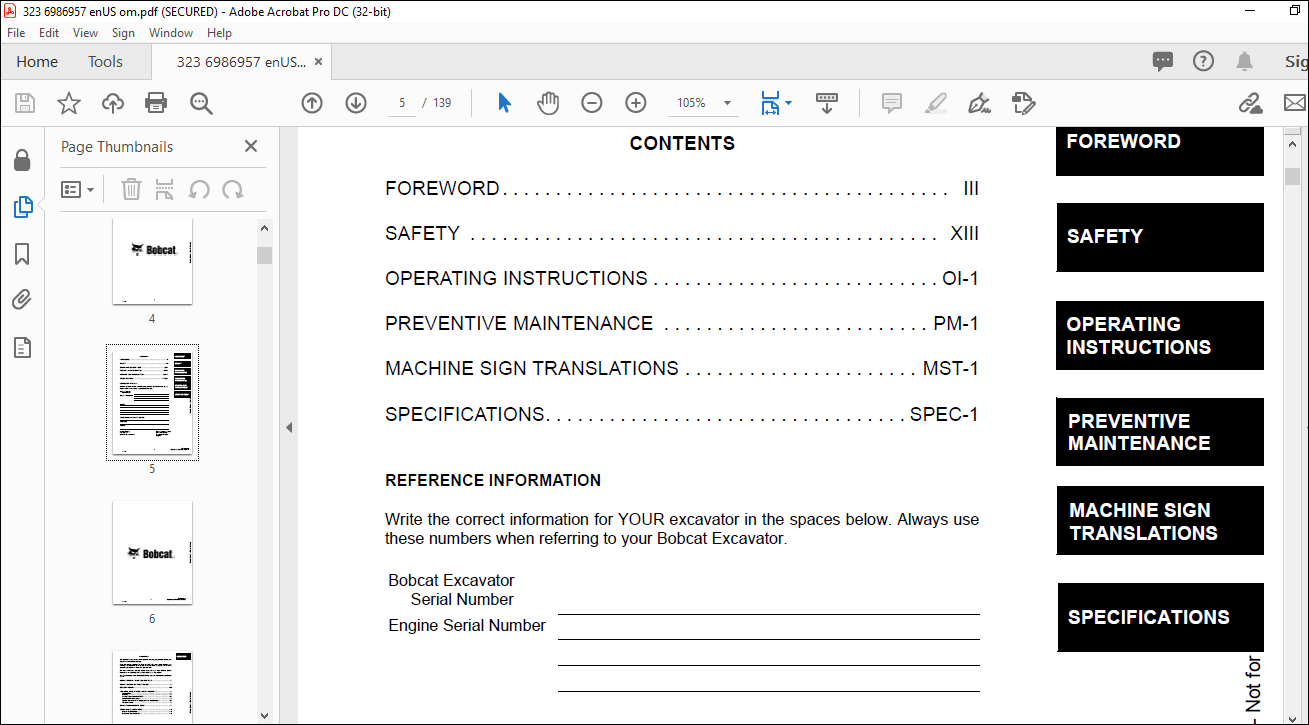1309x725 pixels.
Task: Choose the Selection arrow tool
Action: [505, 103]
